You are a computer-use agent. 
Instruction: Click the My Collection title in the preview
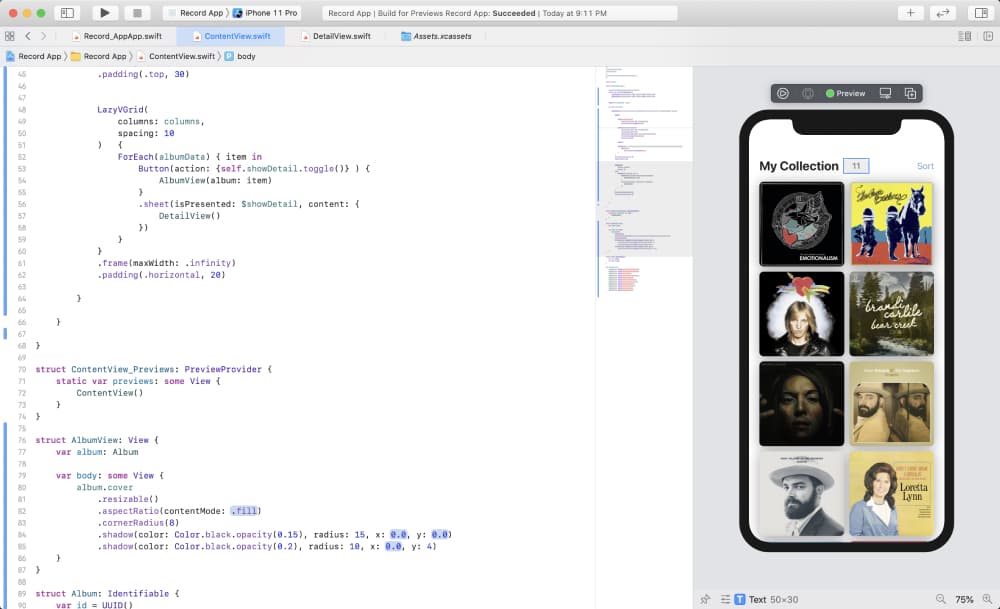[798, 166]
